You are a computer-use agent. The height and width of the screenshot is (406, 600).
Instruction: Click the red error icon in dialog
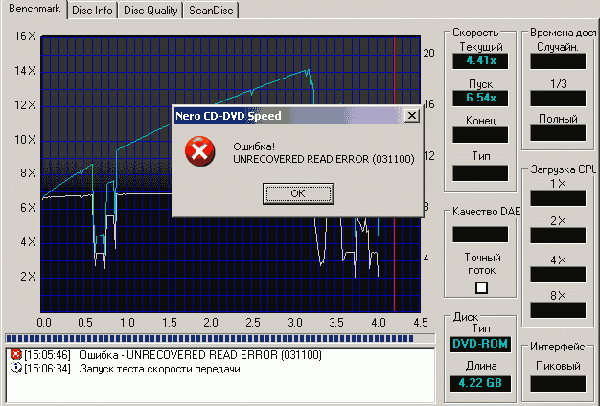(200, 151)
